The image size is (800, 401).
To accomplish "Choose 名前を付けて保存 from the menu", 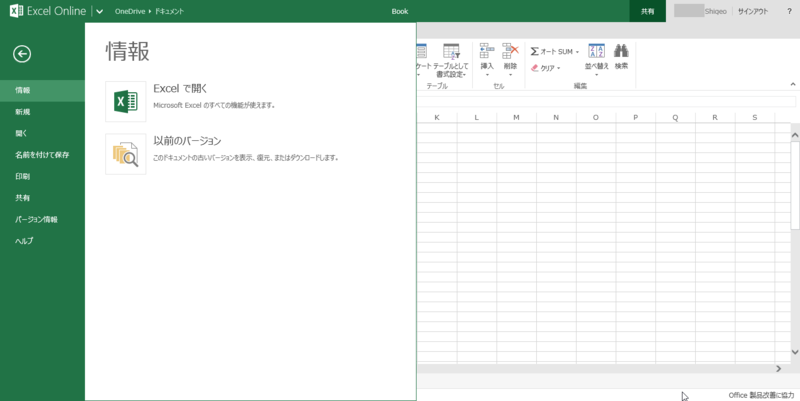I will click(x=42, y=155).
